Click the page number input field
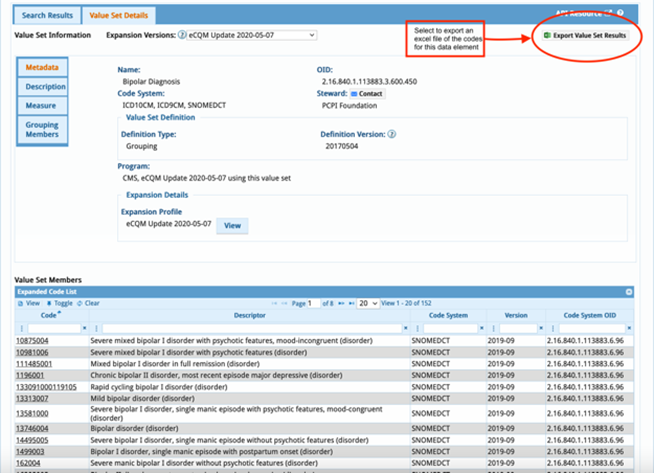Screen dimensions: 654x473 pyautogui.click(x=313, y=303)
